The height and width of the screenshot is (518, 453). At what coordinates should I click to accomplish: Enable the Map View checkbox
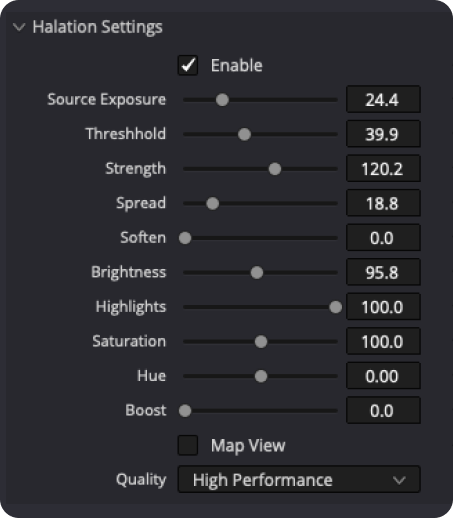click(188, 445)
